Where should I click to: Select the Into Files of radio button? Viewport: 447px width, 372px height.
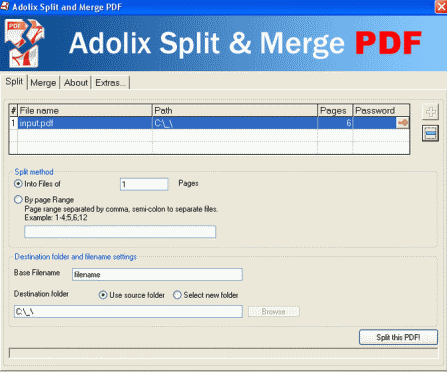[18, 184]
